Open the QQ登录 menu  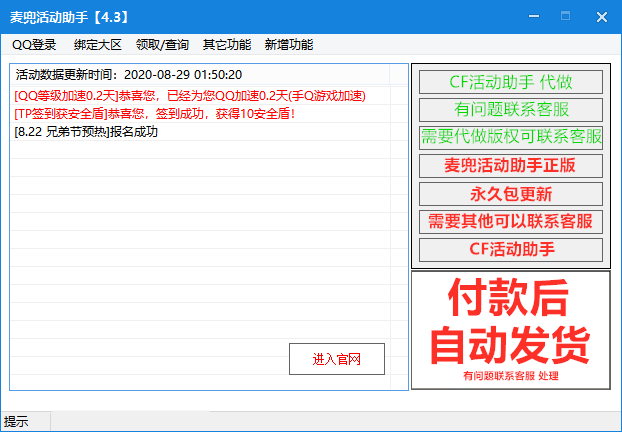34,45
